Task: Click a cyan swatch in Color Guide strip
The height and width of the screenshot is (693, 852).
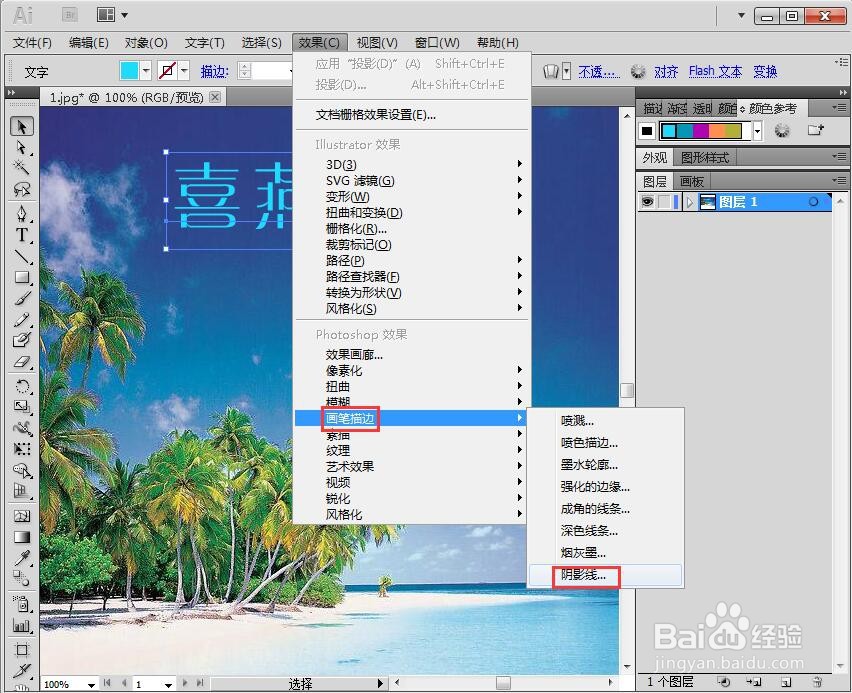Action: click(x=669, y=130)
